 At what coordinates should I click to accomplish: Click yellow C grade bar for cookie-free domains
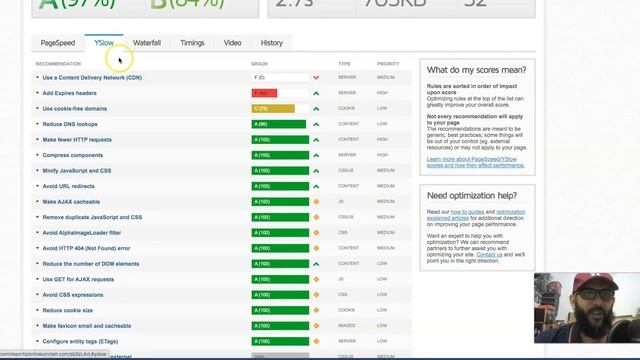(x=273, y=109)
